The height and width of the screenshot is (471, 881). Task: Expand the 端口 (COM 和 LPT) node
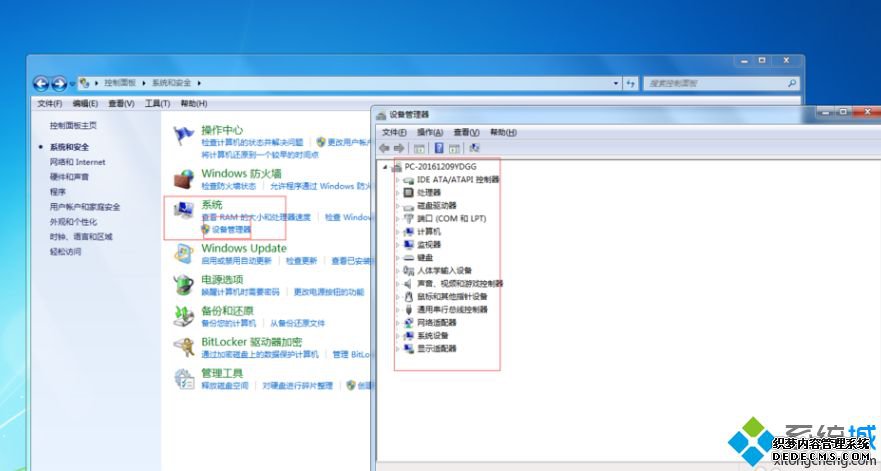[397, 219]
